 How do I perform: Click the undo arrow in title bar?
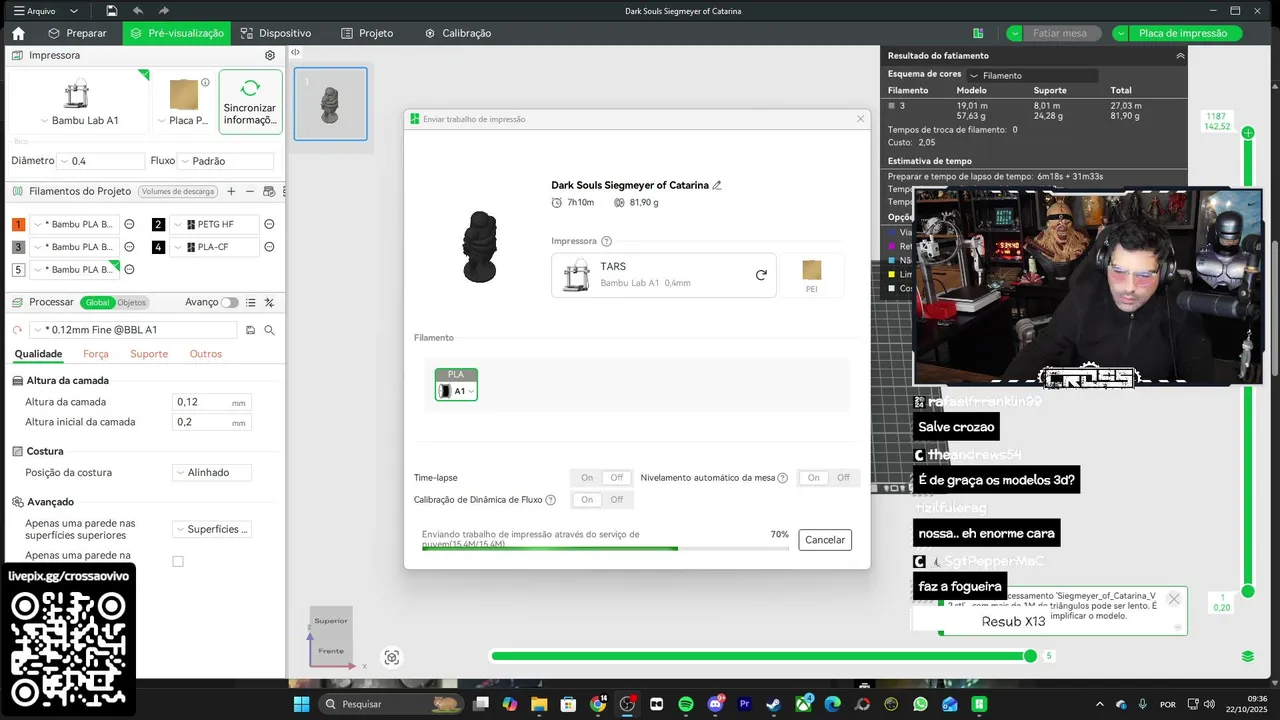(138, 11)
